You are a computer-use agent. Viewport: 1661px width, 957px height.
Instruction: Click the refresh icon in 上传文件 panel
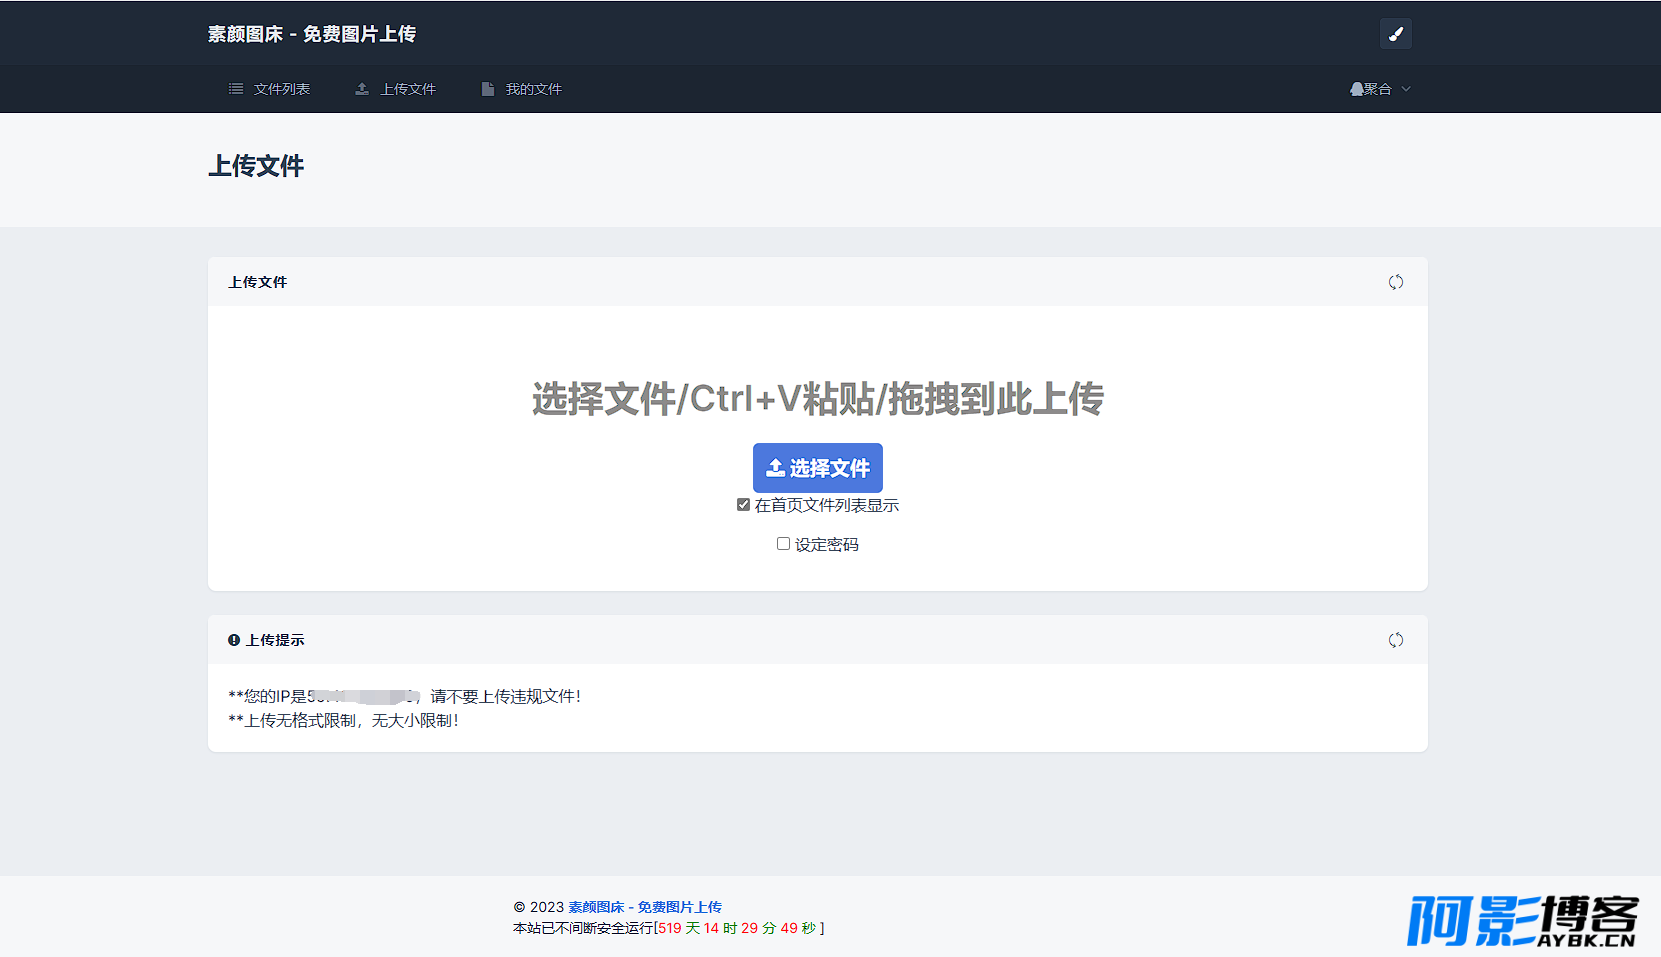[x=1396, y=282]
